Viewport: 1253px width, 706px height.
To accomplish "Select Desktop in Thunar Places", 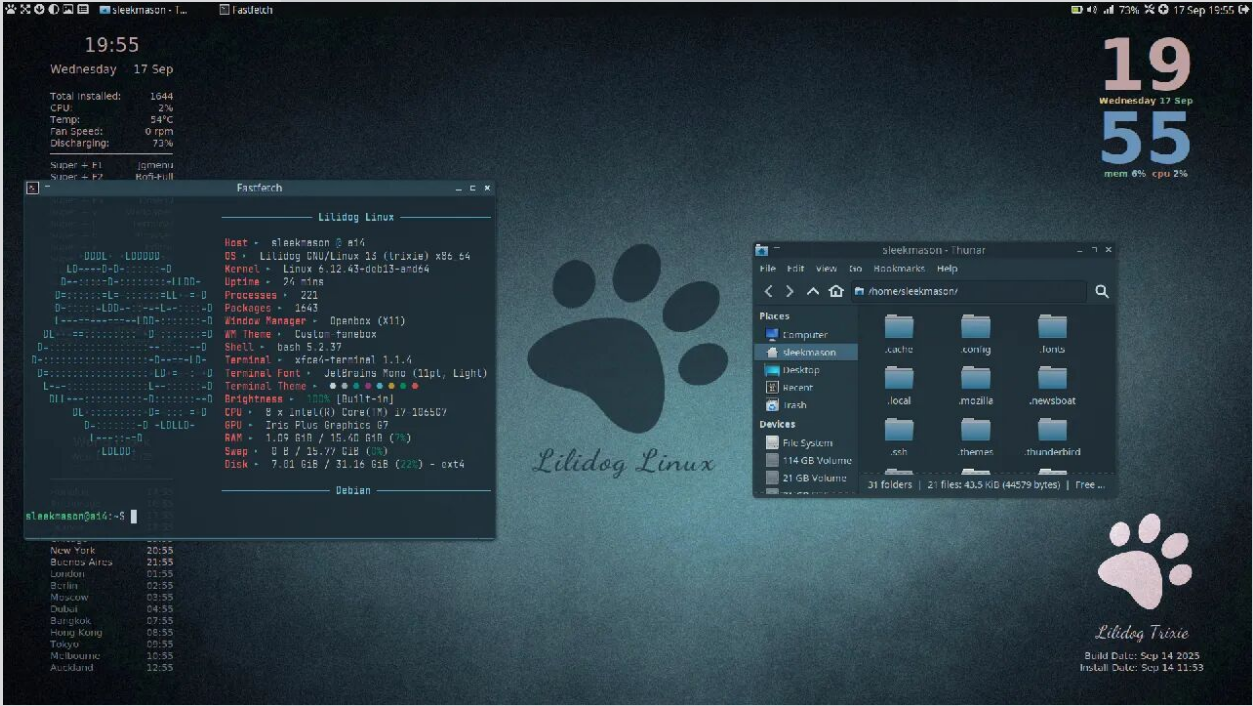I will [804, 370].
